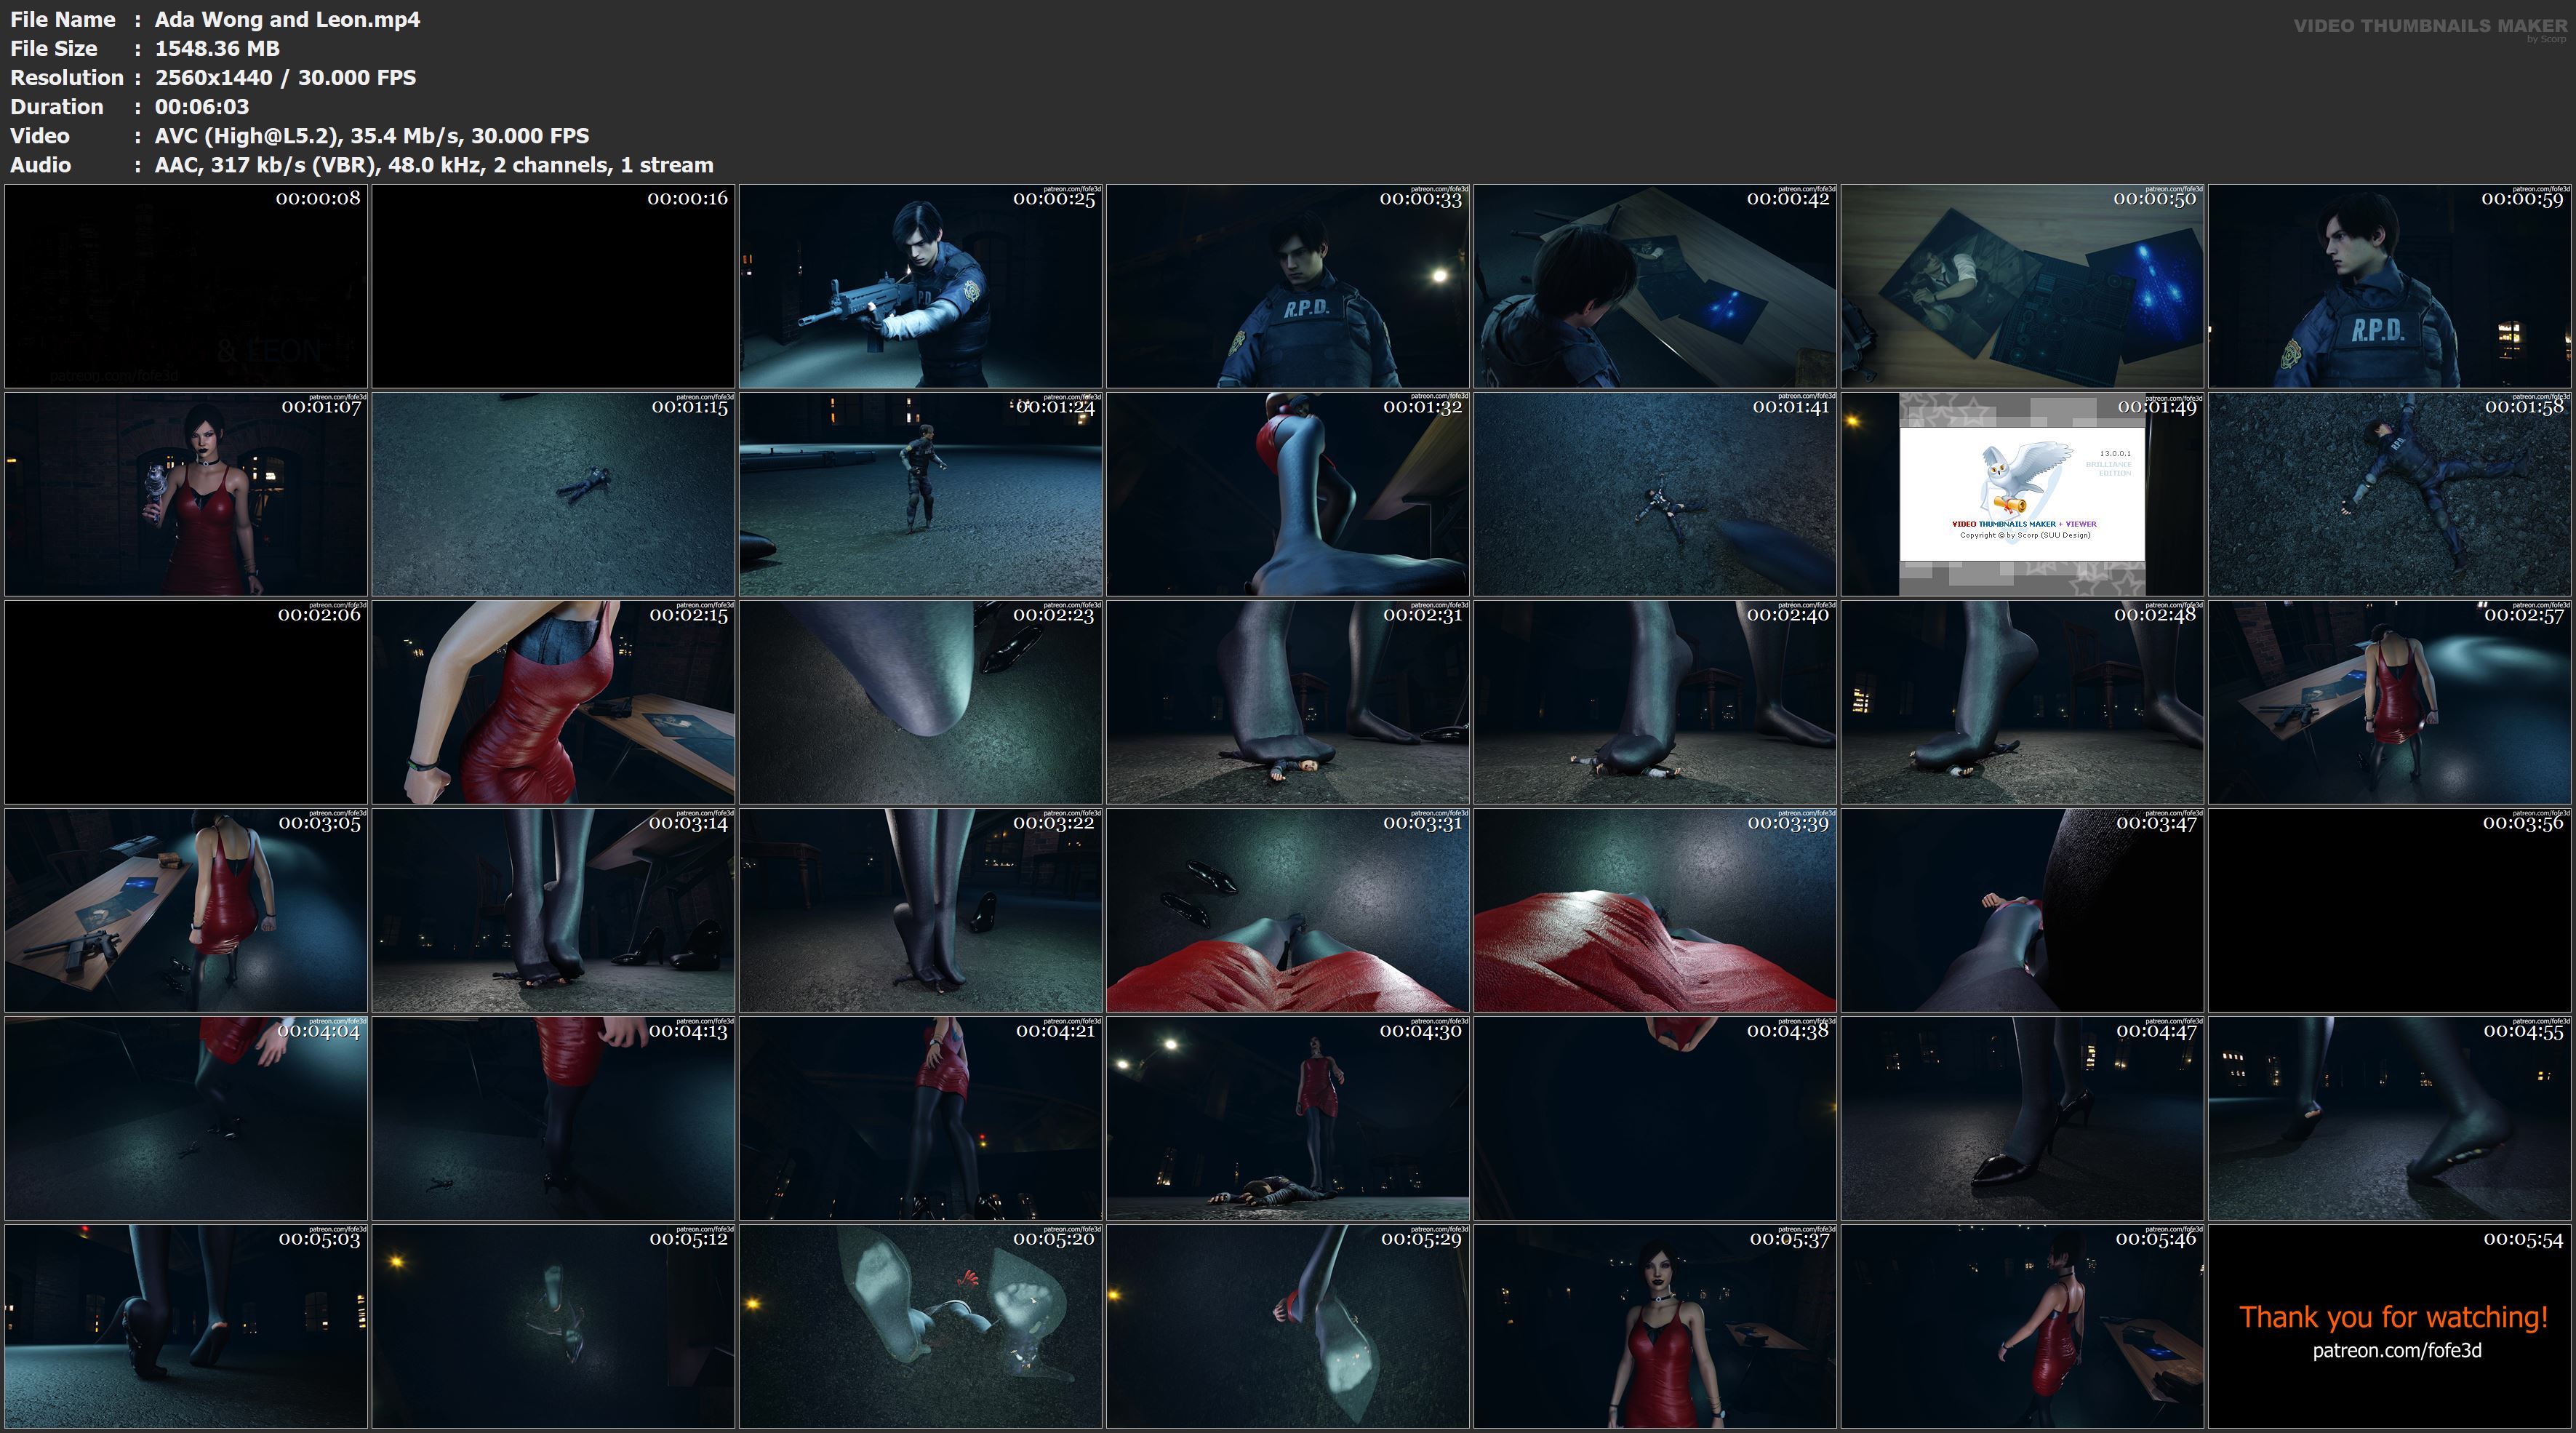The width and height of the screenshot is (2576, 1433).
Task: Select the 00:01:24 thumbnail
Action: point(920,494)
